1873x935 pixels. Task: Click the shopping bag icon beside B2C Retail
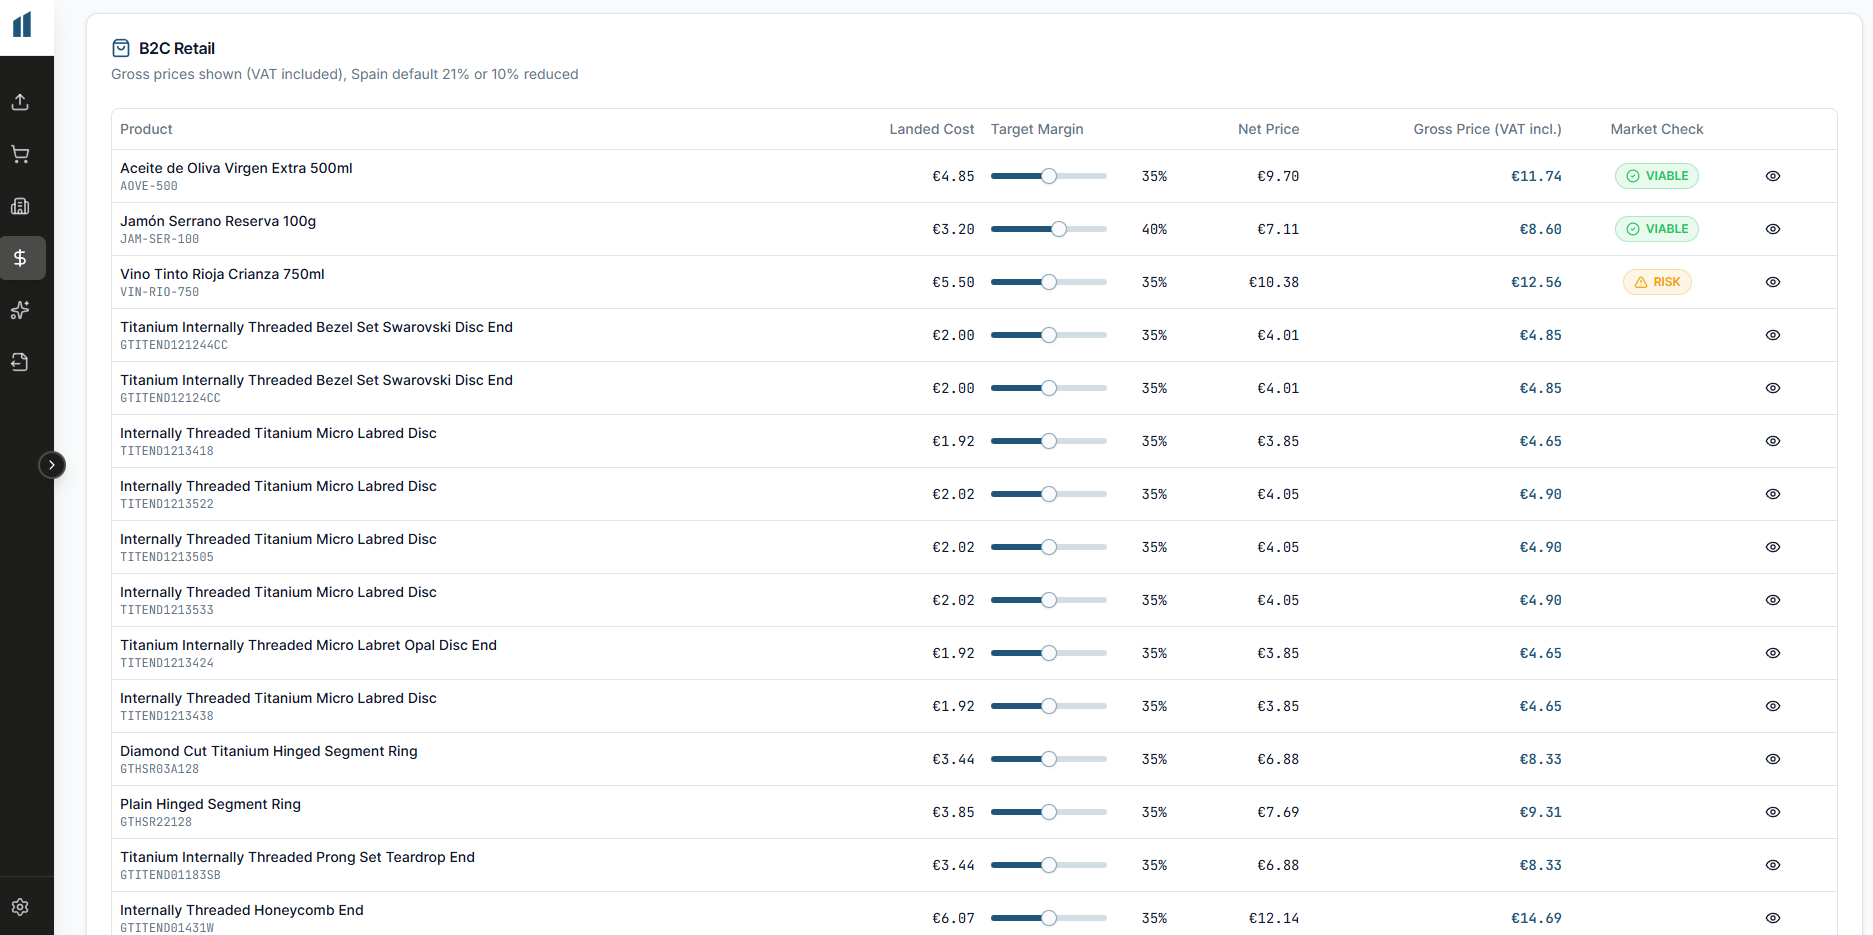click(120, 47)
